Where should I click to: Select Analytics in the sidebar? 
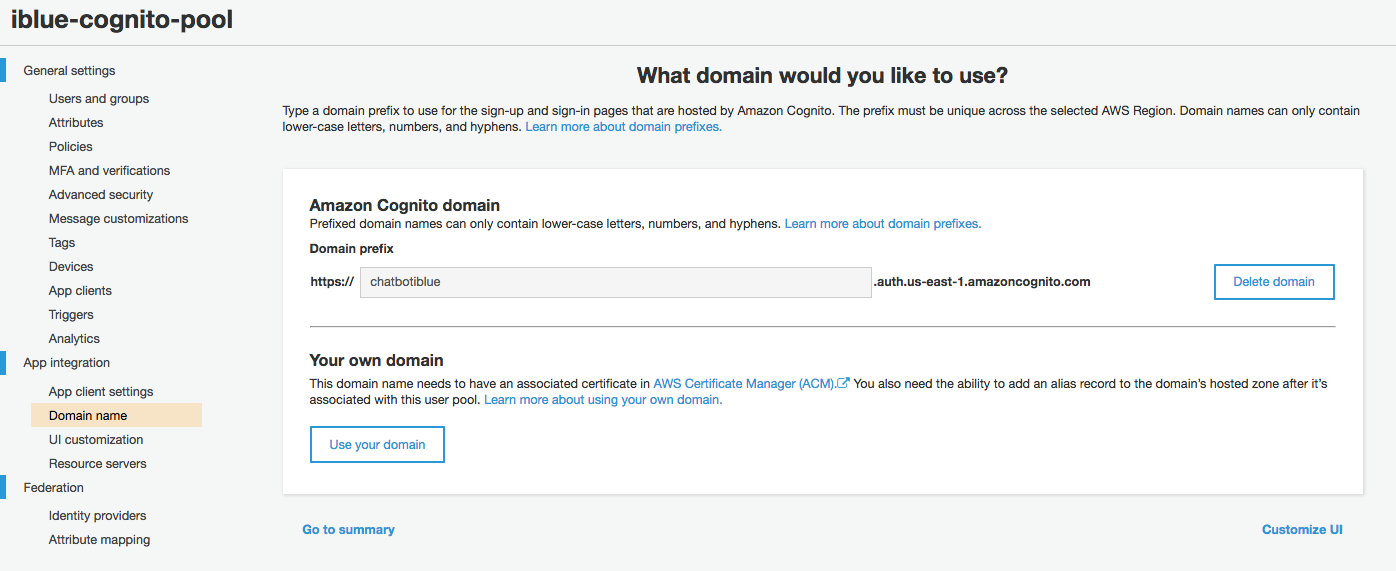coord(74,339)
